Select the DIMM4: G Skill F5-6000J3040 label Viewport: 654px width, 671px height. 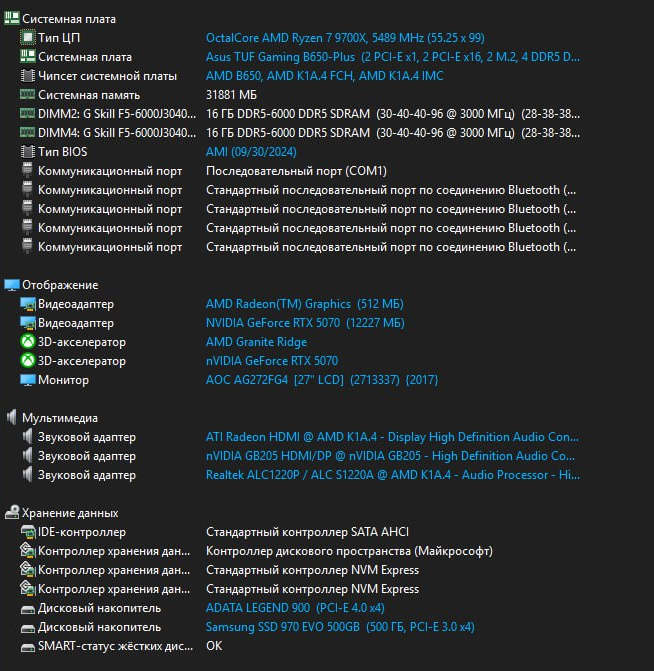coord(117,133)
